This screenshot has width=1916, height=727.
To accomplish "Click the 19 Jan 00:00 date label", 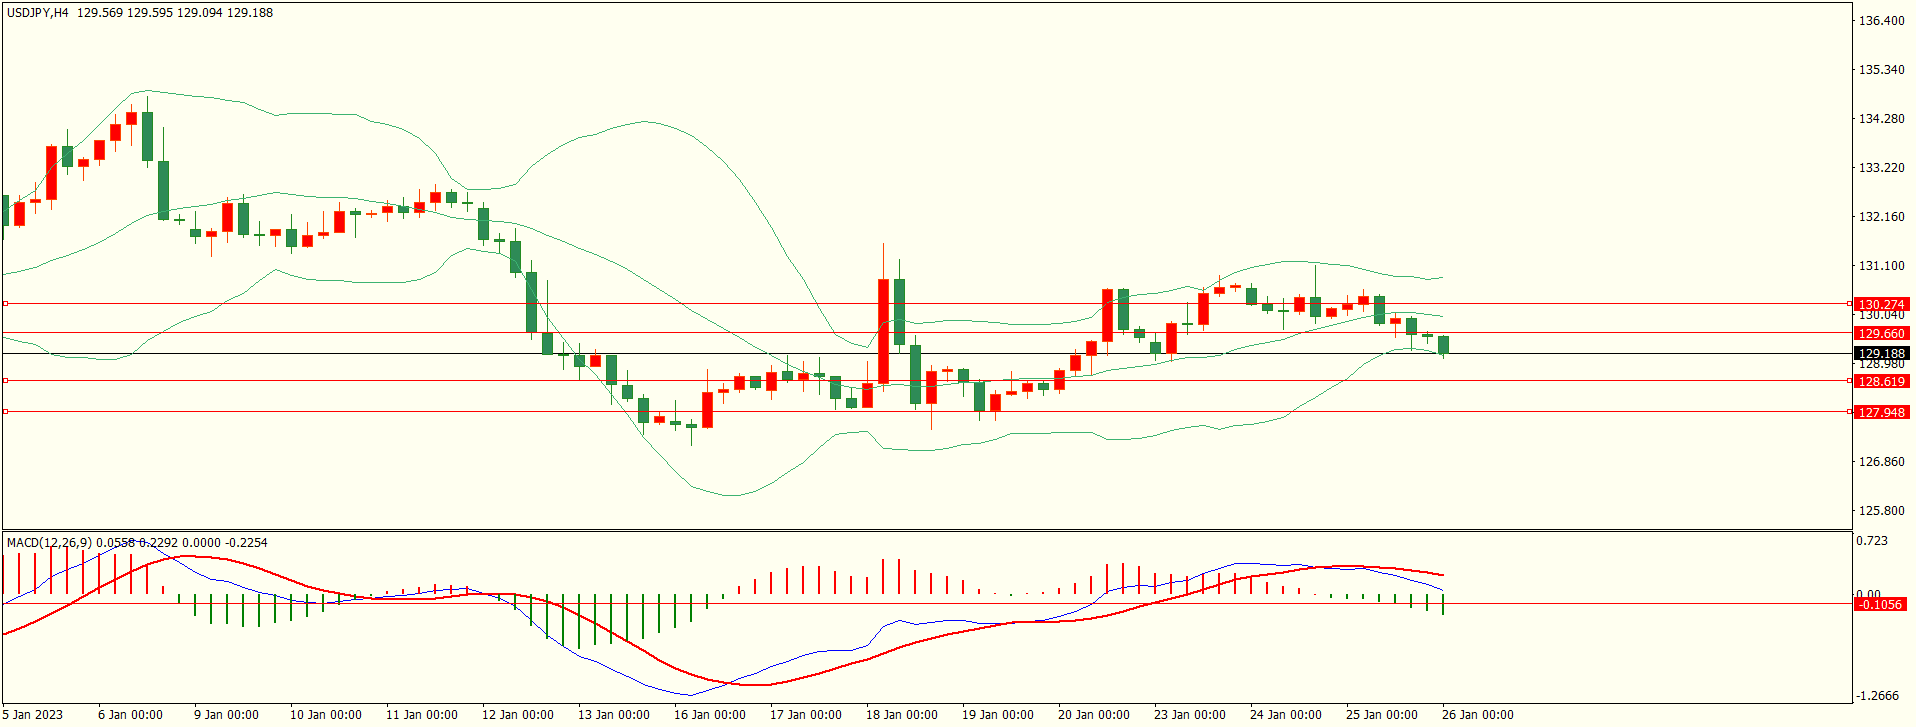I will (998, 714).
